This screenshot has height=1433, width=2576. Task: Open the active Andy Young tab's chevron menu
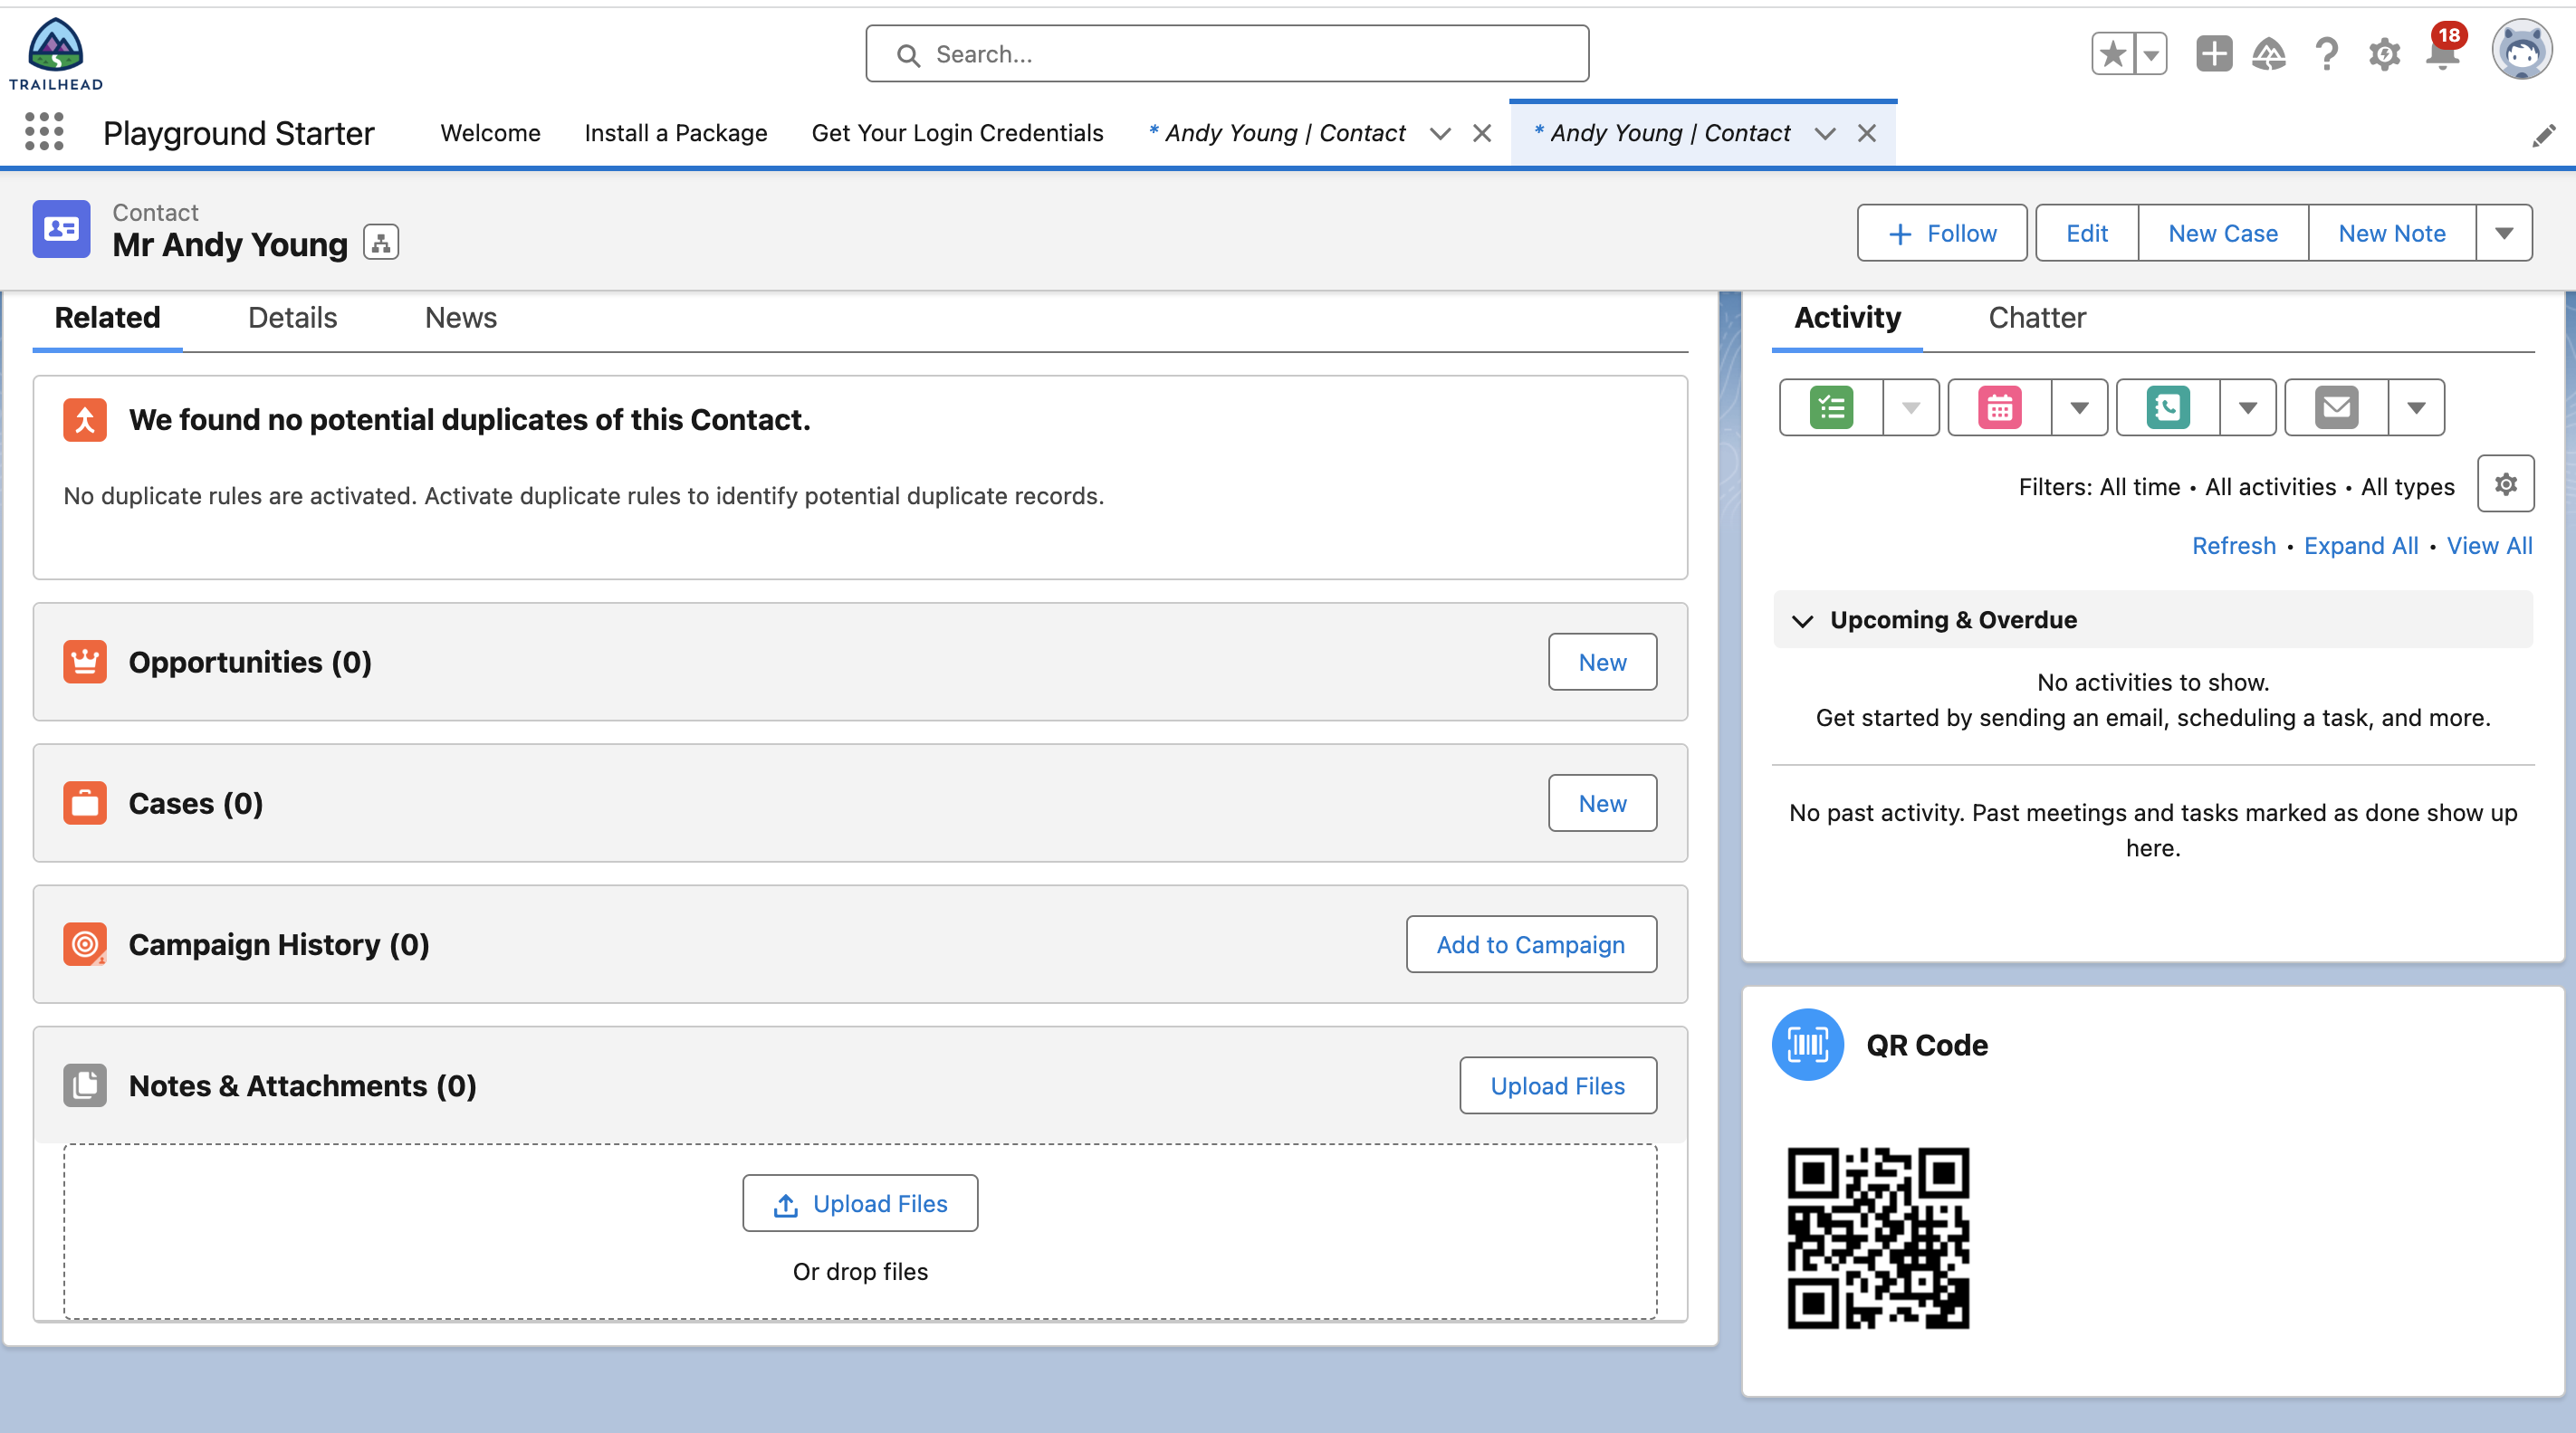point(1825,133)
